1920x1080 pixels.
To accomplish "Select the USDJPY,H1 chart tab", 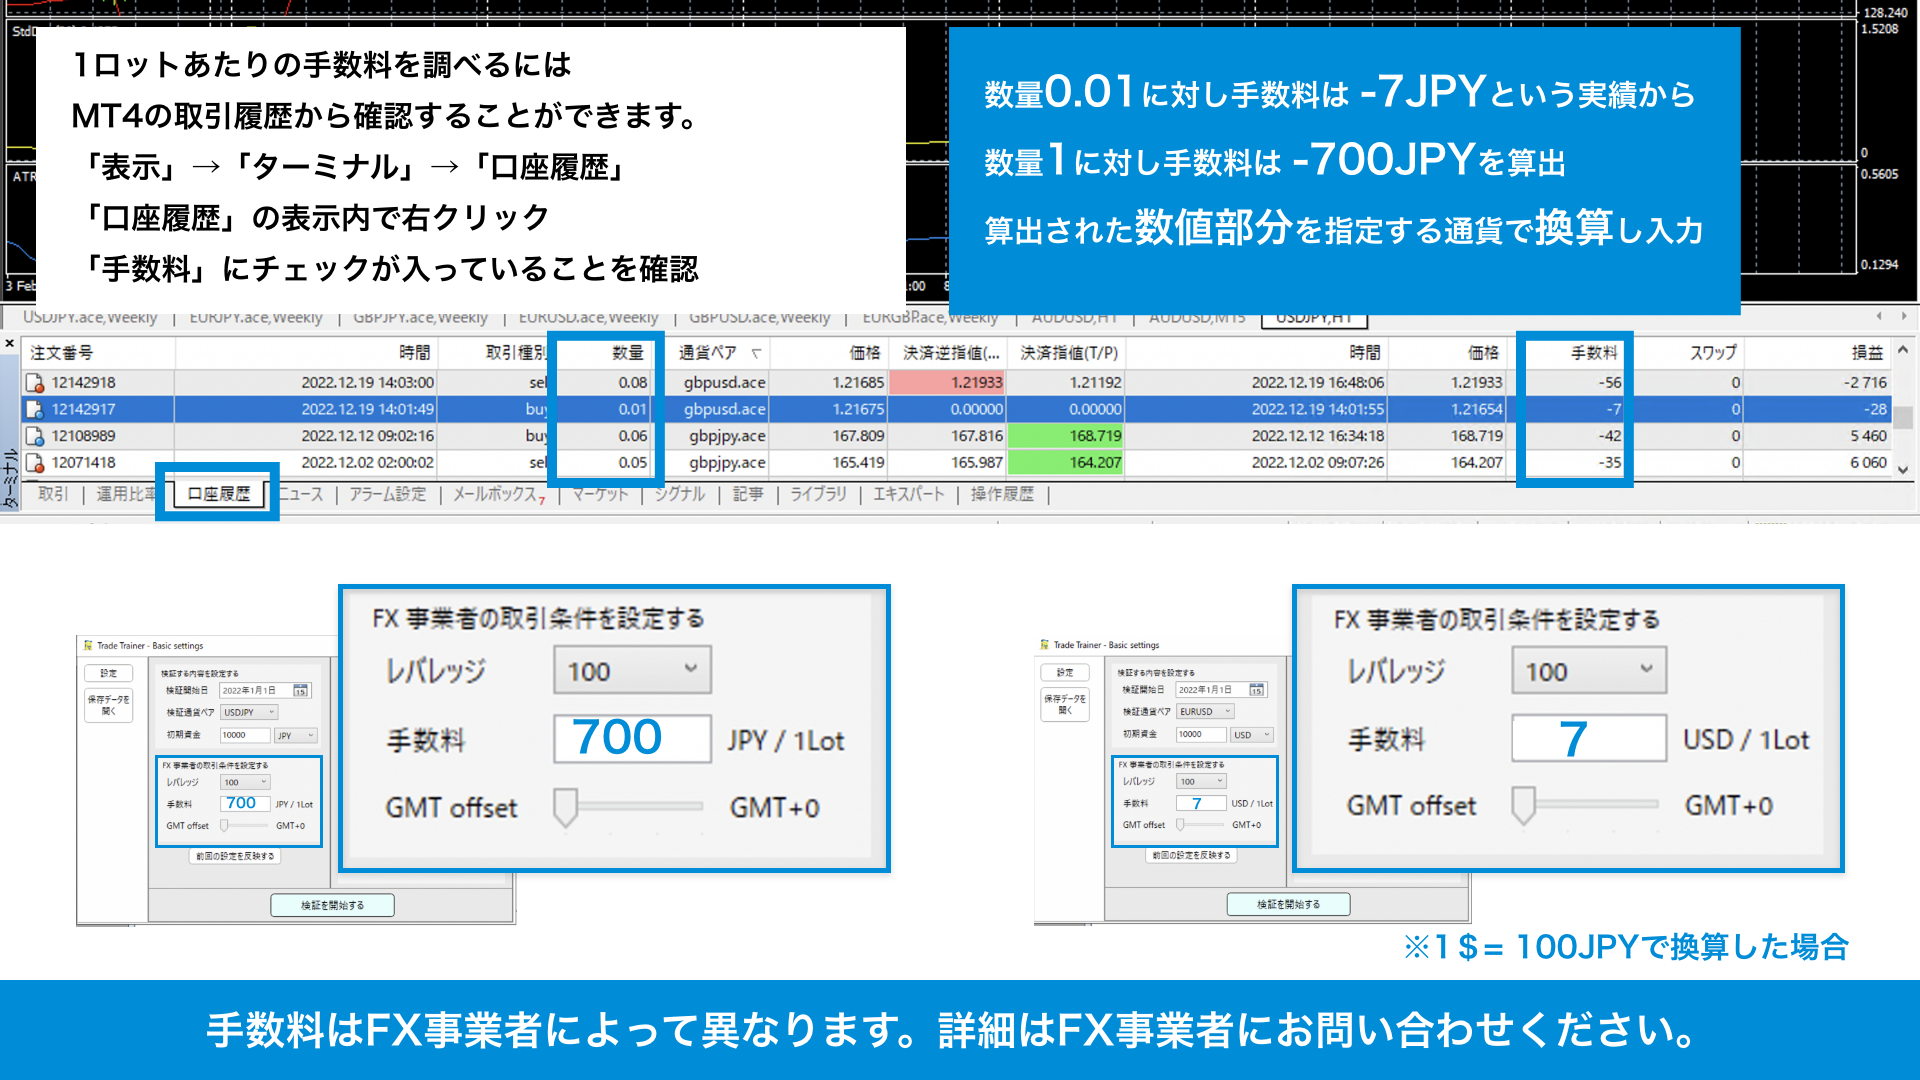I will (x=1315, y=317).
